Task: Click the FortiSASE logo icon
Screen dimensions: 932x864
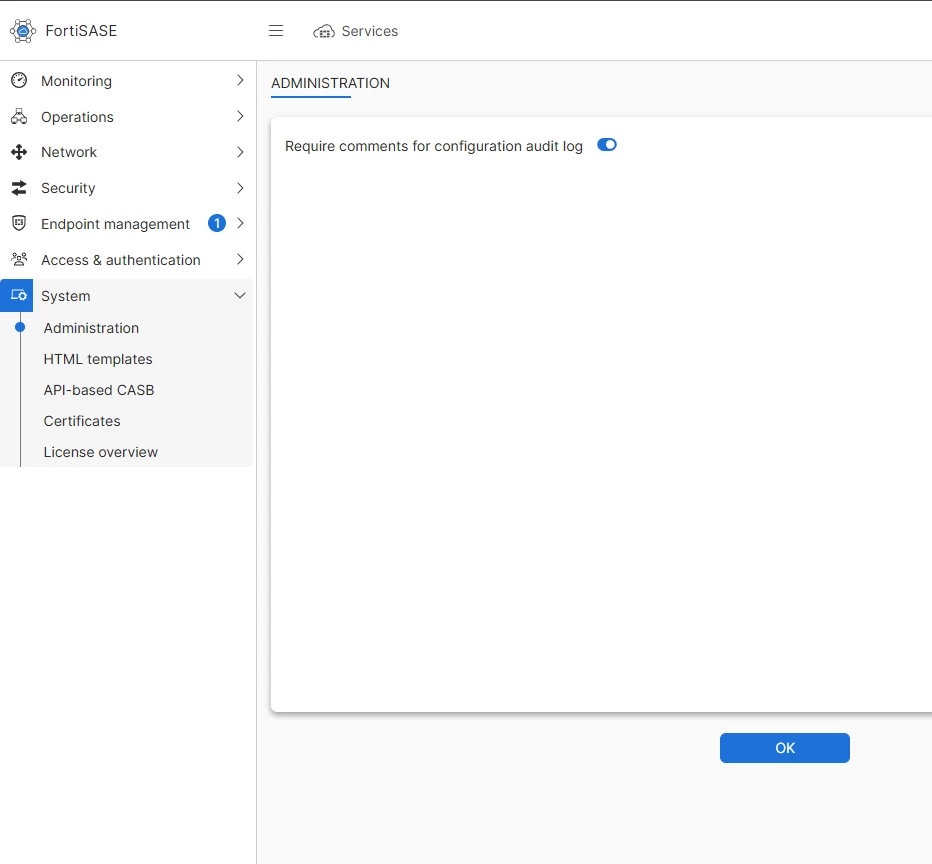Action: coord(23,31)
